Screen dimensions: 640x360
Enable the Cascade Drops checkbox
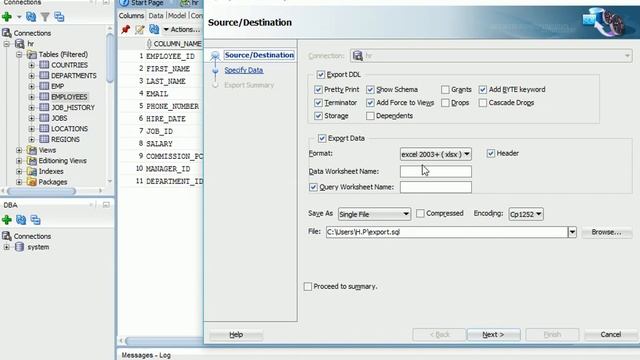point(483,103)
